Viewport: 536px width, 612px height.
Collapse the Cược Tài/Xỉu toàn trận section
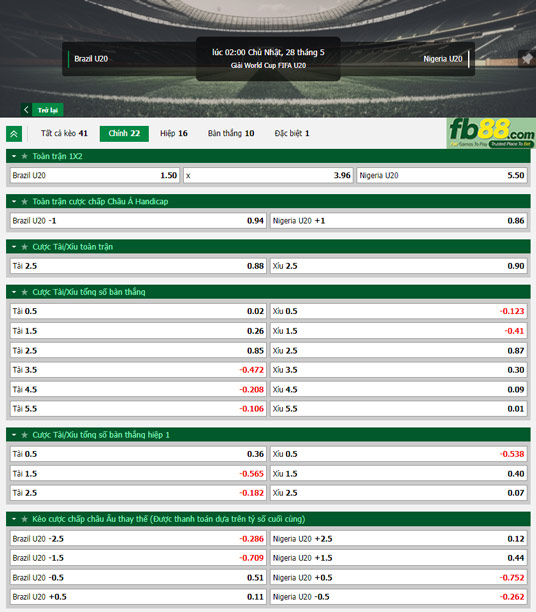(x=14, y=247)
